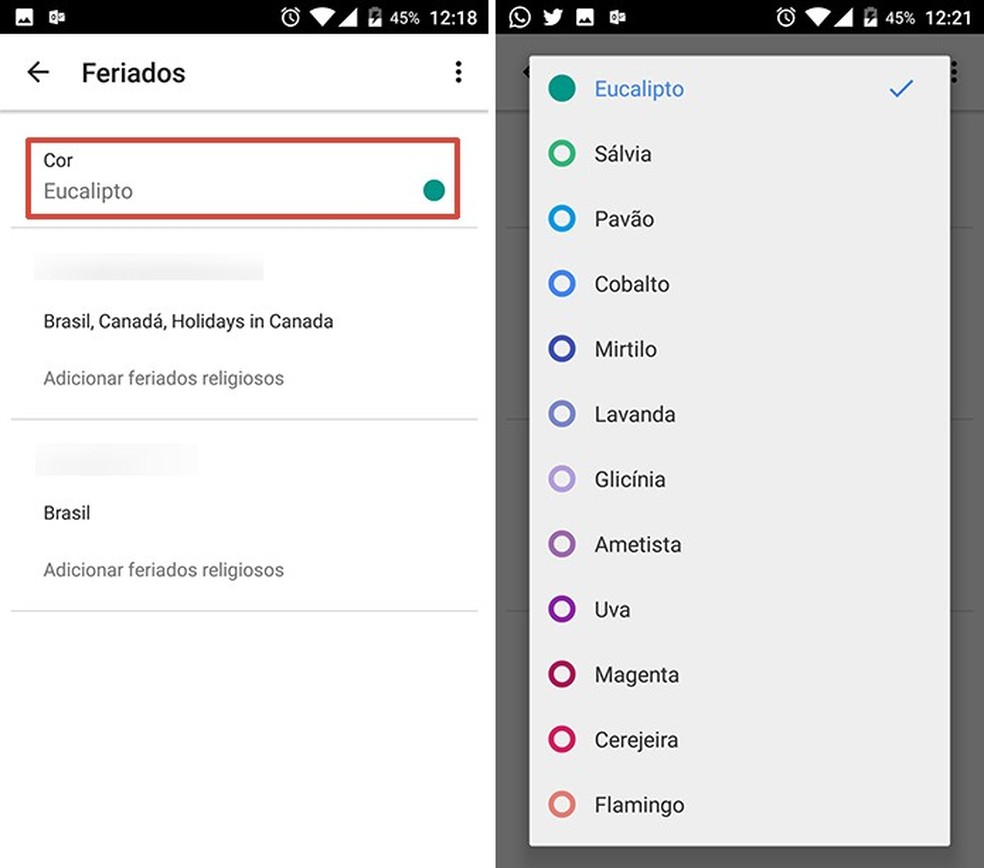Tap the checkmark next to Eucalipto
This screenshot has height=868, width=984.
pyautogui.click(x=900, y=88)
